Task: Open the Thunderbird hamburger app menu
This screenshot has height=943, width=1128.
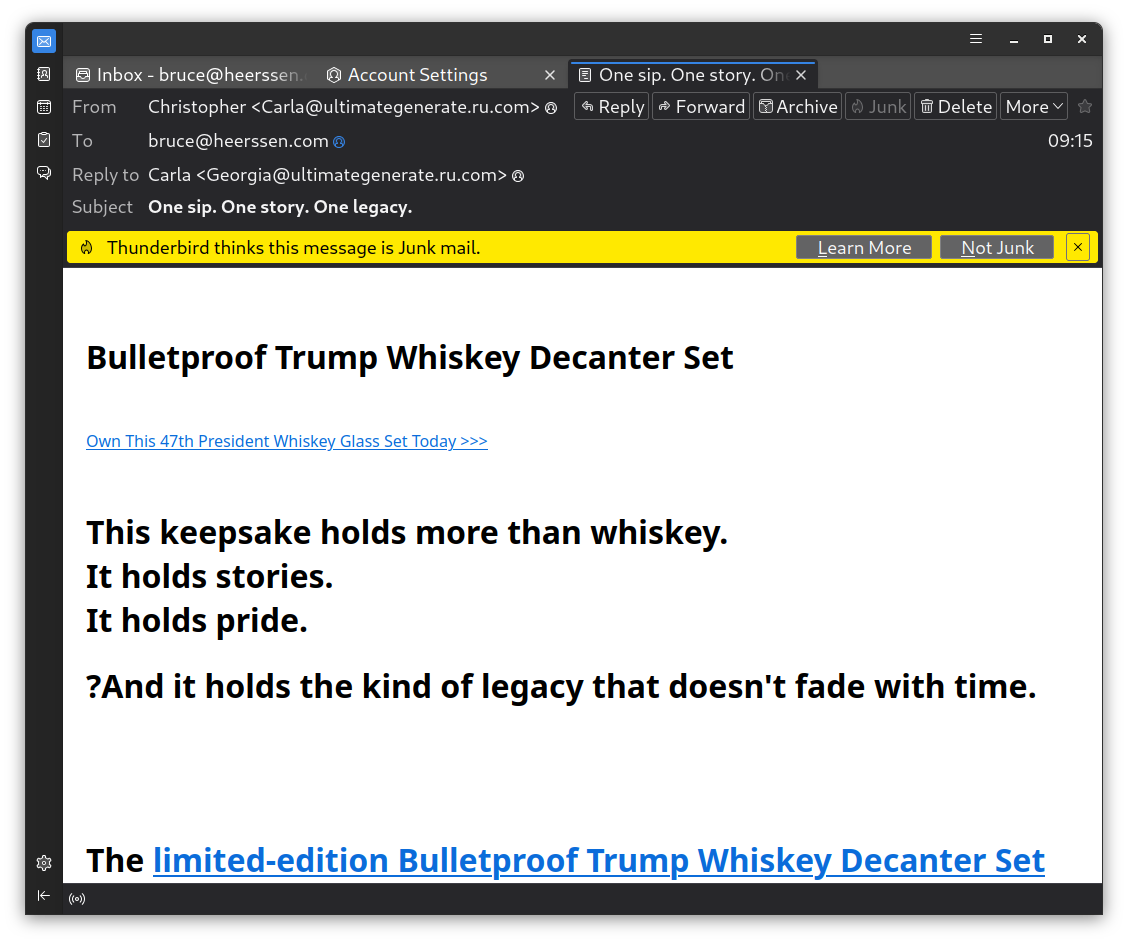Action: (x=975, y=39)
